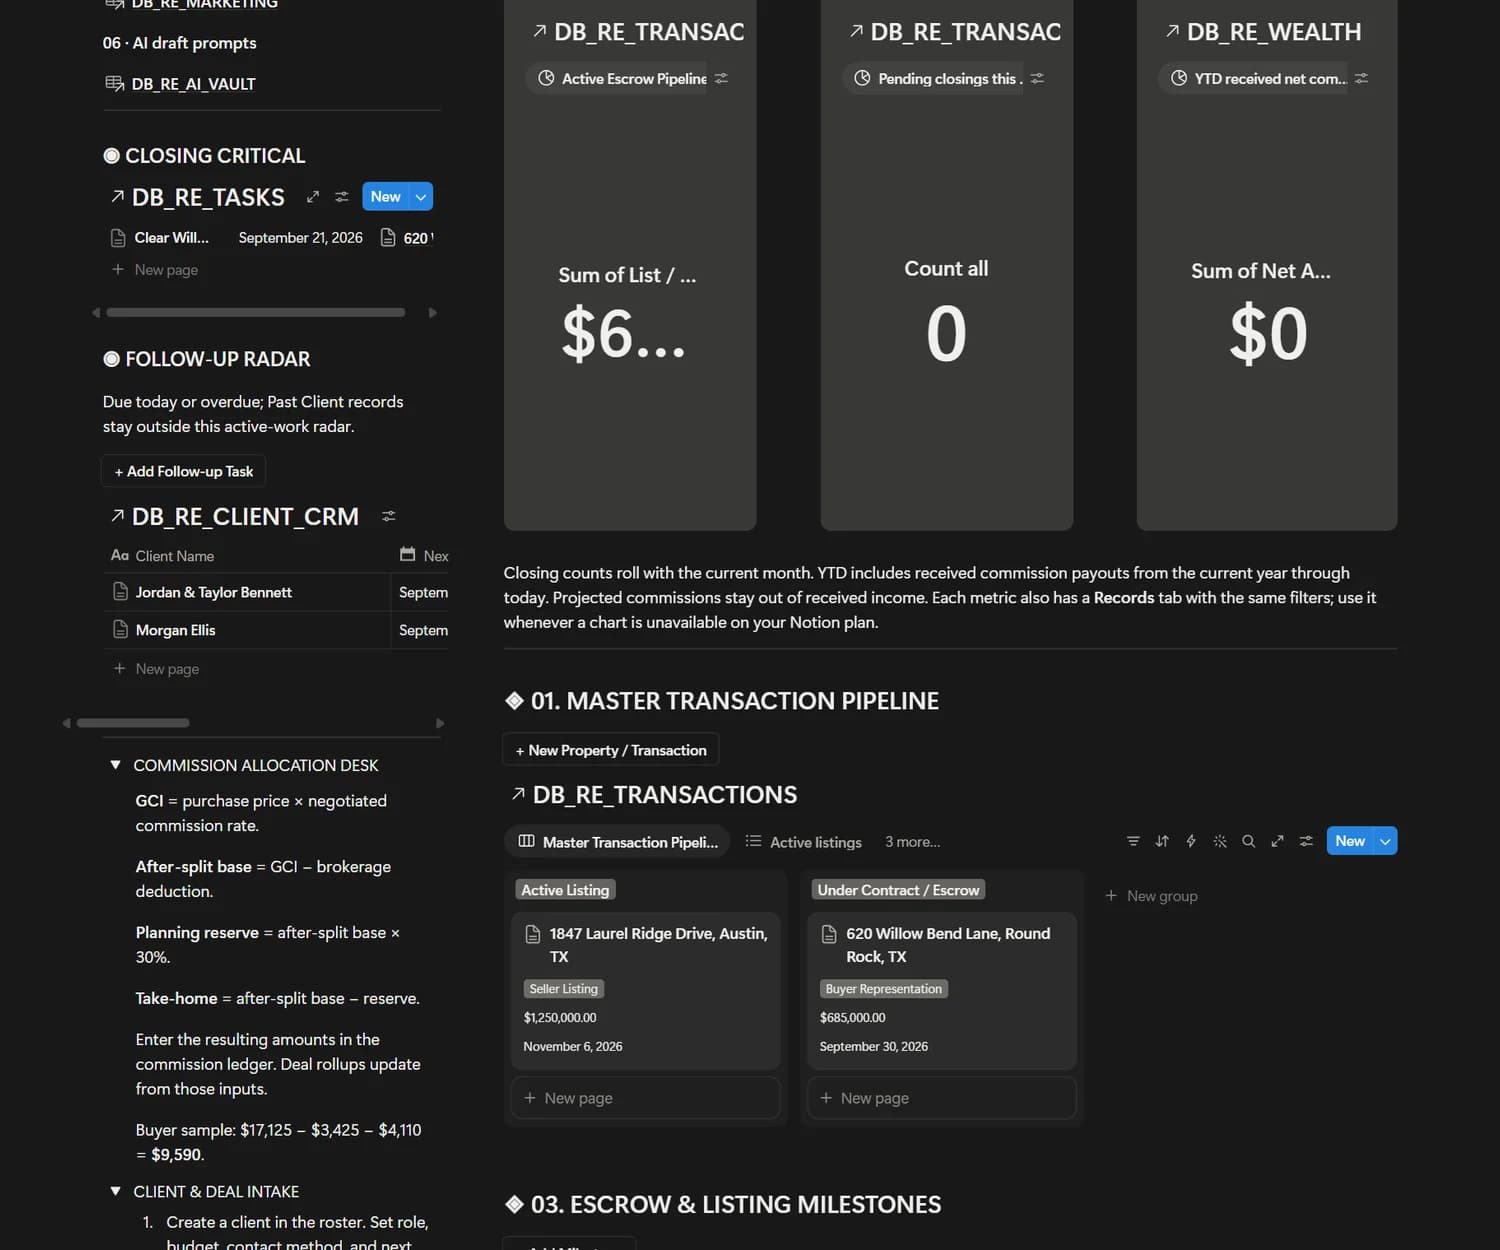Screen dimensions: 1500x1250
Task: Open dropdown arrow beside DB_RE_TASKS New
Action: click(x=422, y=197)
